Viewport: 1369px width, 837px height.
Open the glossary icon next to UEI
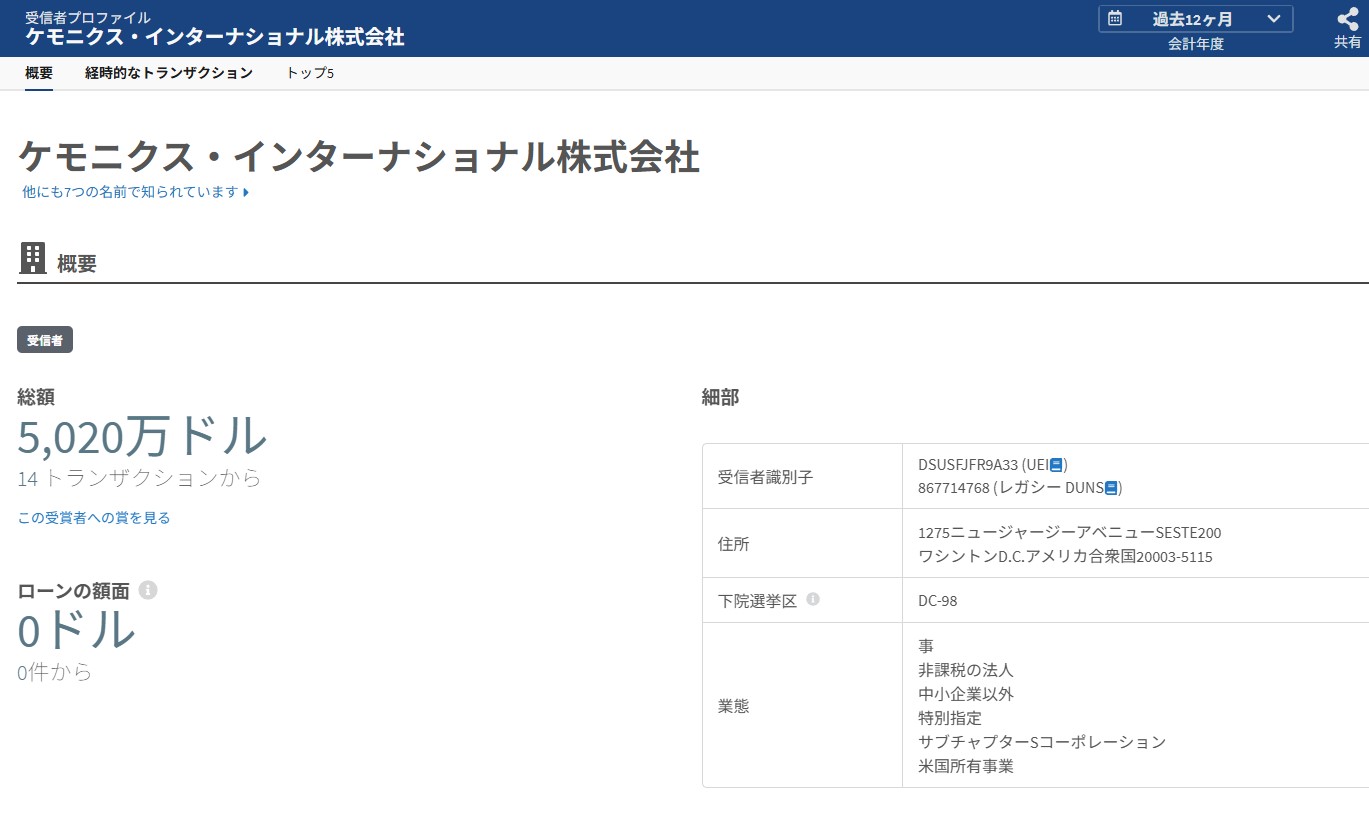click(x=1056, y=464)
